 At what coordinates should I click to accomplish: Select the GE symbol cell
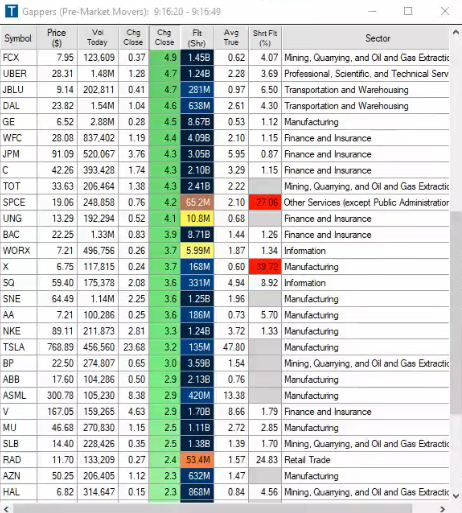pos(18,122)
